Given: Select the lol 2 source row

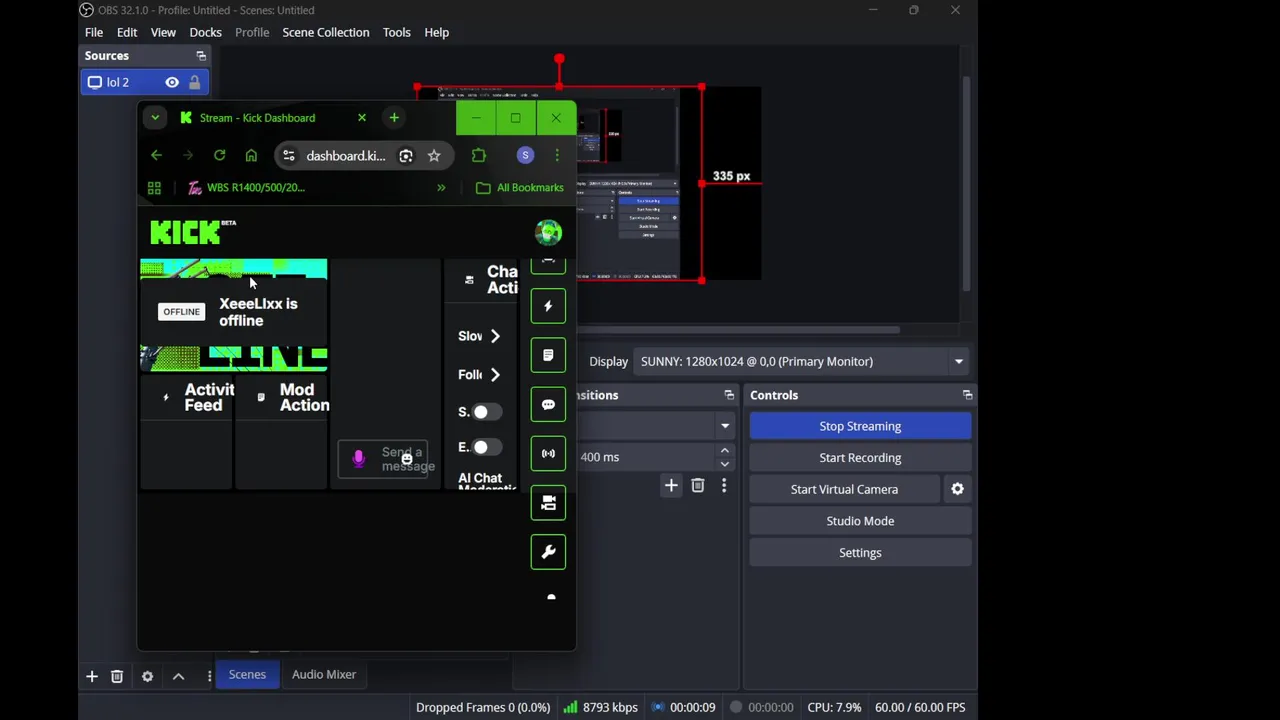Looking at the screenshot, I should point(144,82).
